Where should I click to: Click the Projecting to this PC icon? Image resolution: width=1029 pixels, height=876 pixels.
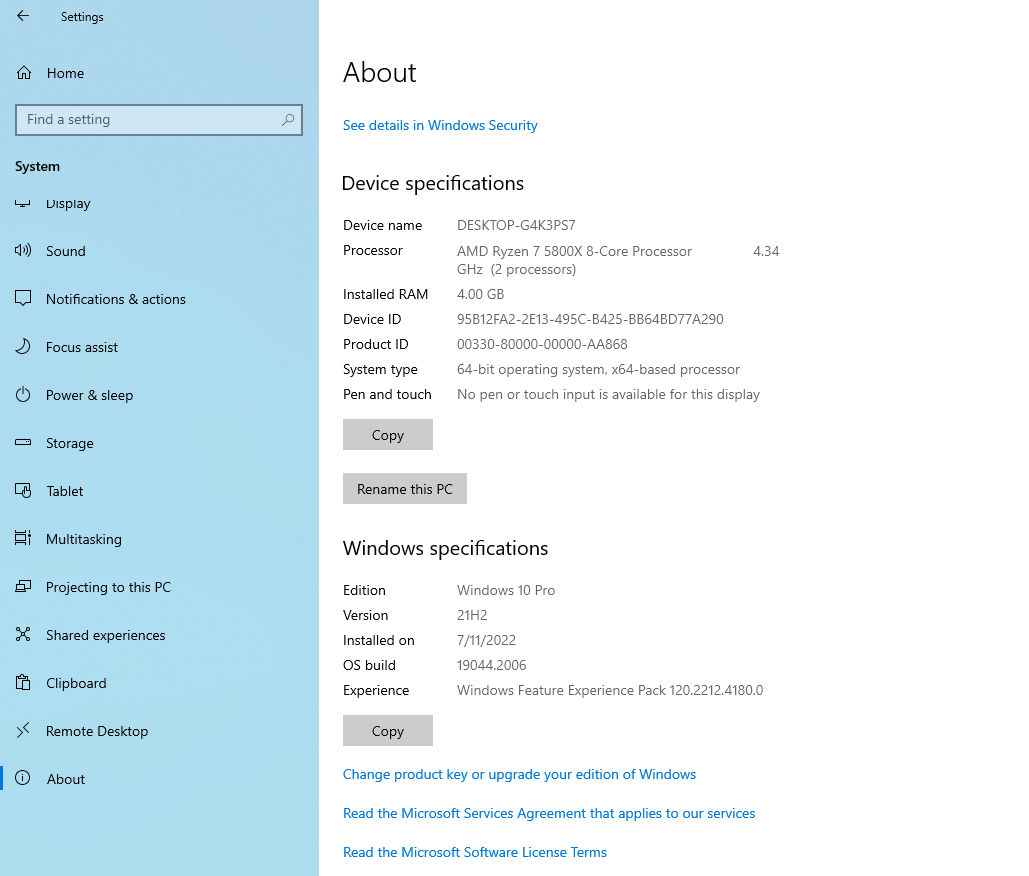pyautogui.click(x=23, y=586)
